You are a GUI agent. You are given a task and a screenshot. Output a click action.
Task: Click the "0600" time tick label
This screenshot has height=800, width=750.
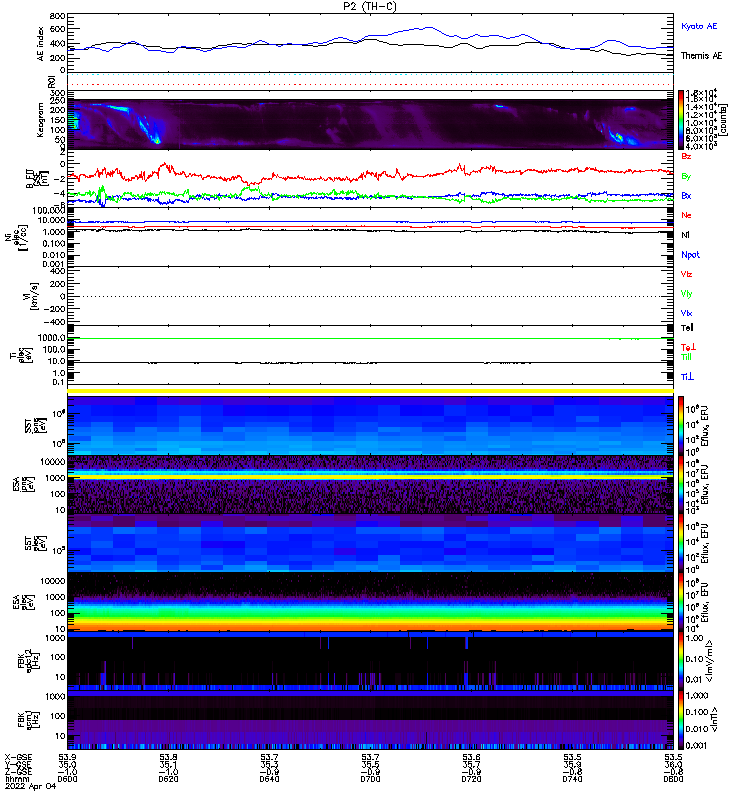(x=67, y=779)
